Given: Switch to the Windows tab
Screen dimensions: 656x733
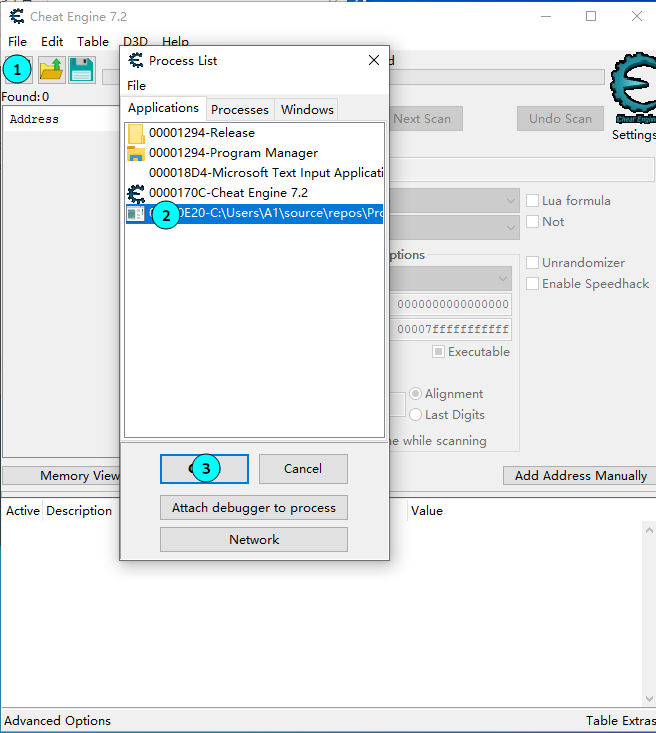Looking at the screenshot, I should tap(307, 110).
